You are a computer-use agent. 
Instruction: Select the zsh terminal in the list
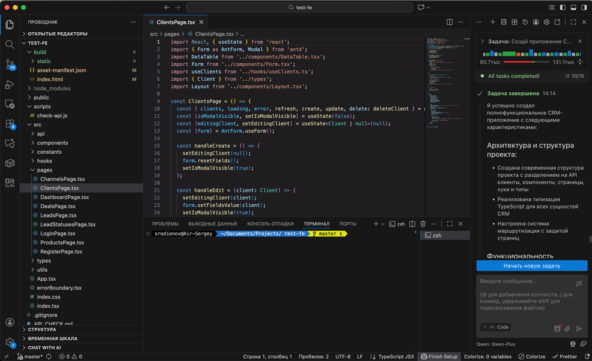[445, 235]
